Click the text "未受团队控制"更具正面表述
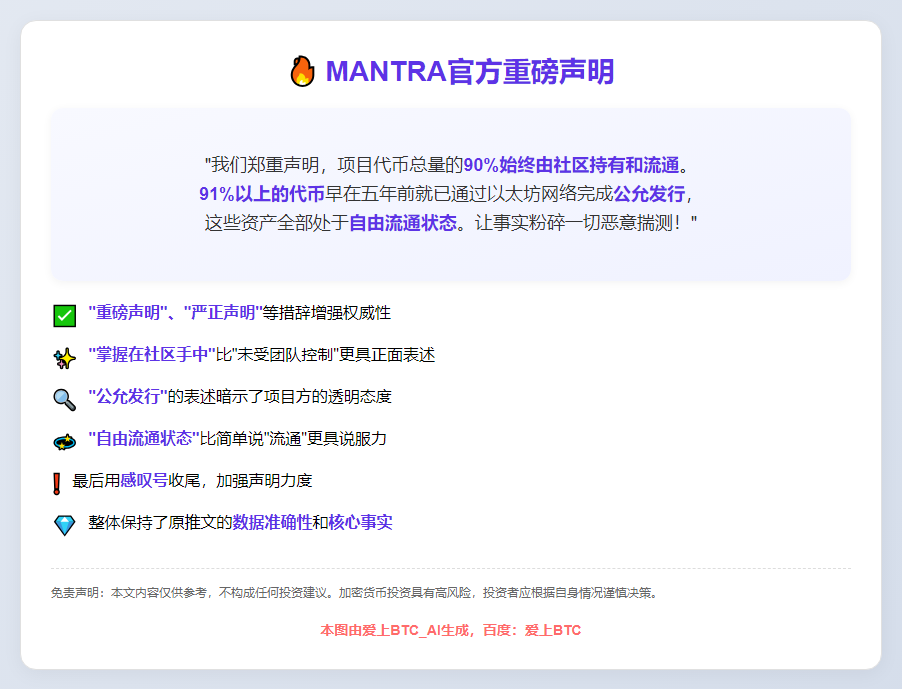Viewport: 902px width, 689px height. (333, 354)
